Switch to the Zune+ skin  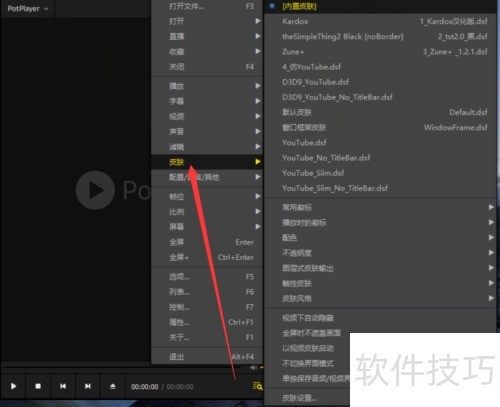[380, 52]
